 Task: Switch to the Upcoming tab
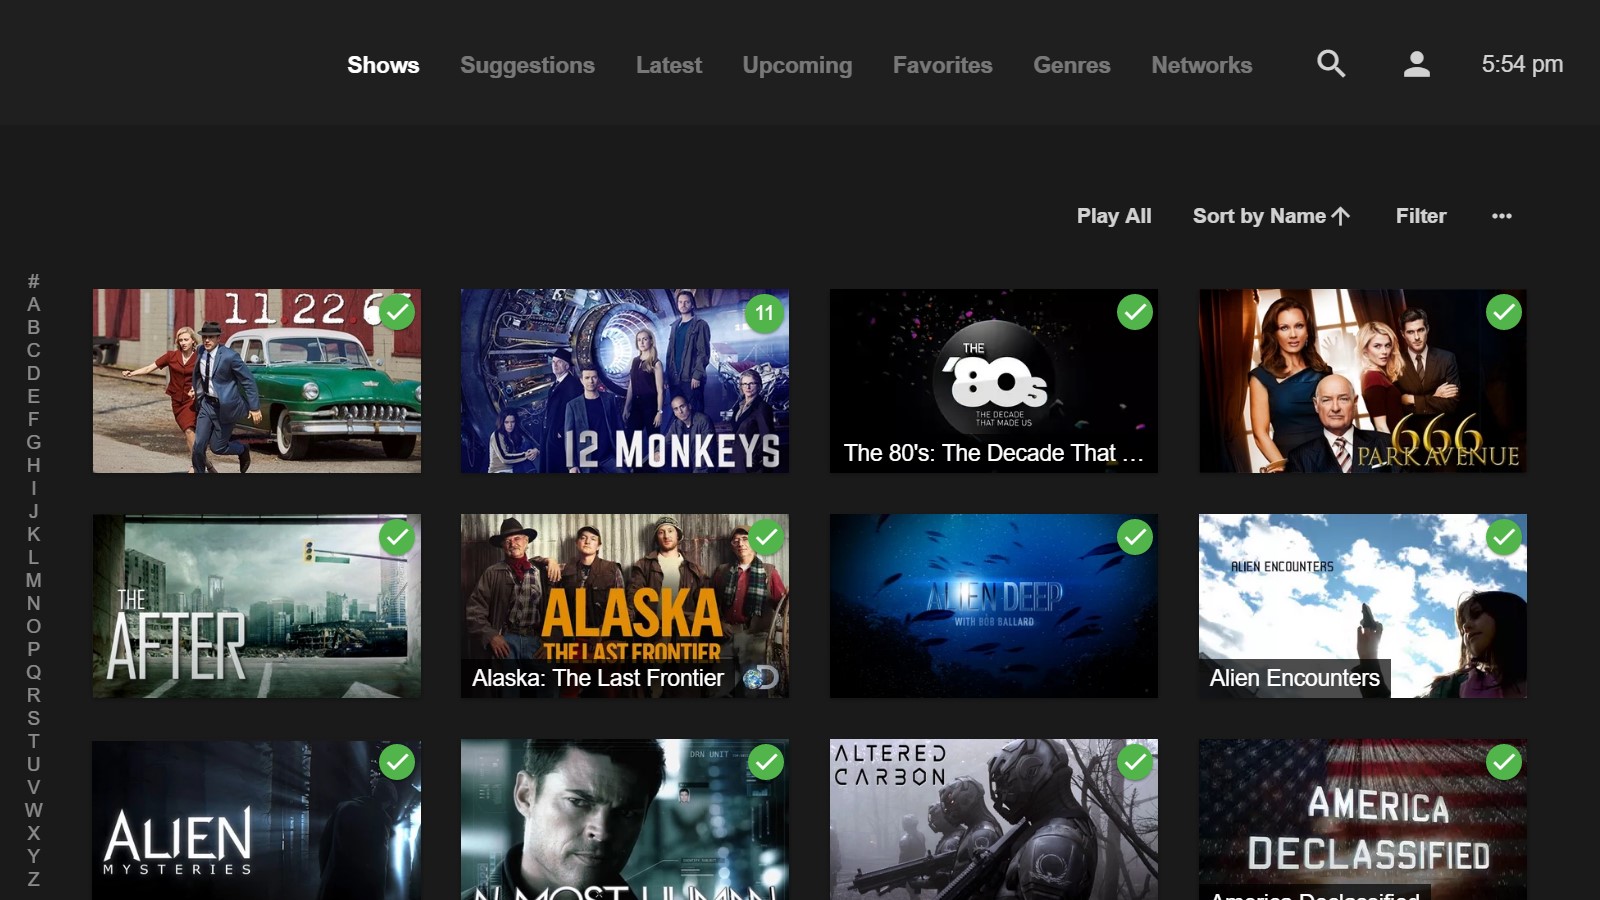coord(797,65)
